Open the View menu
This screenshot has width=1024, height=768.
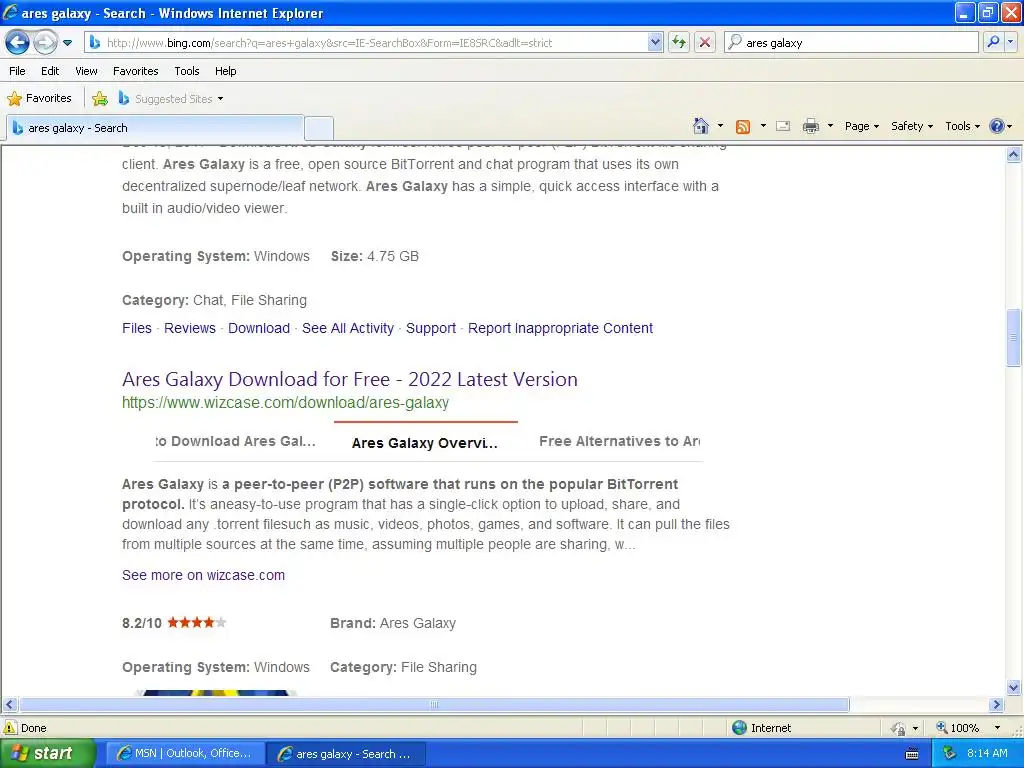click(86, 71)
